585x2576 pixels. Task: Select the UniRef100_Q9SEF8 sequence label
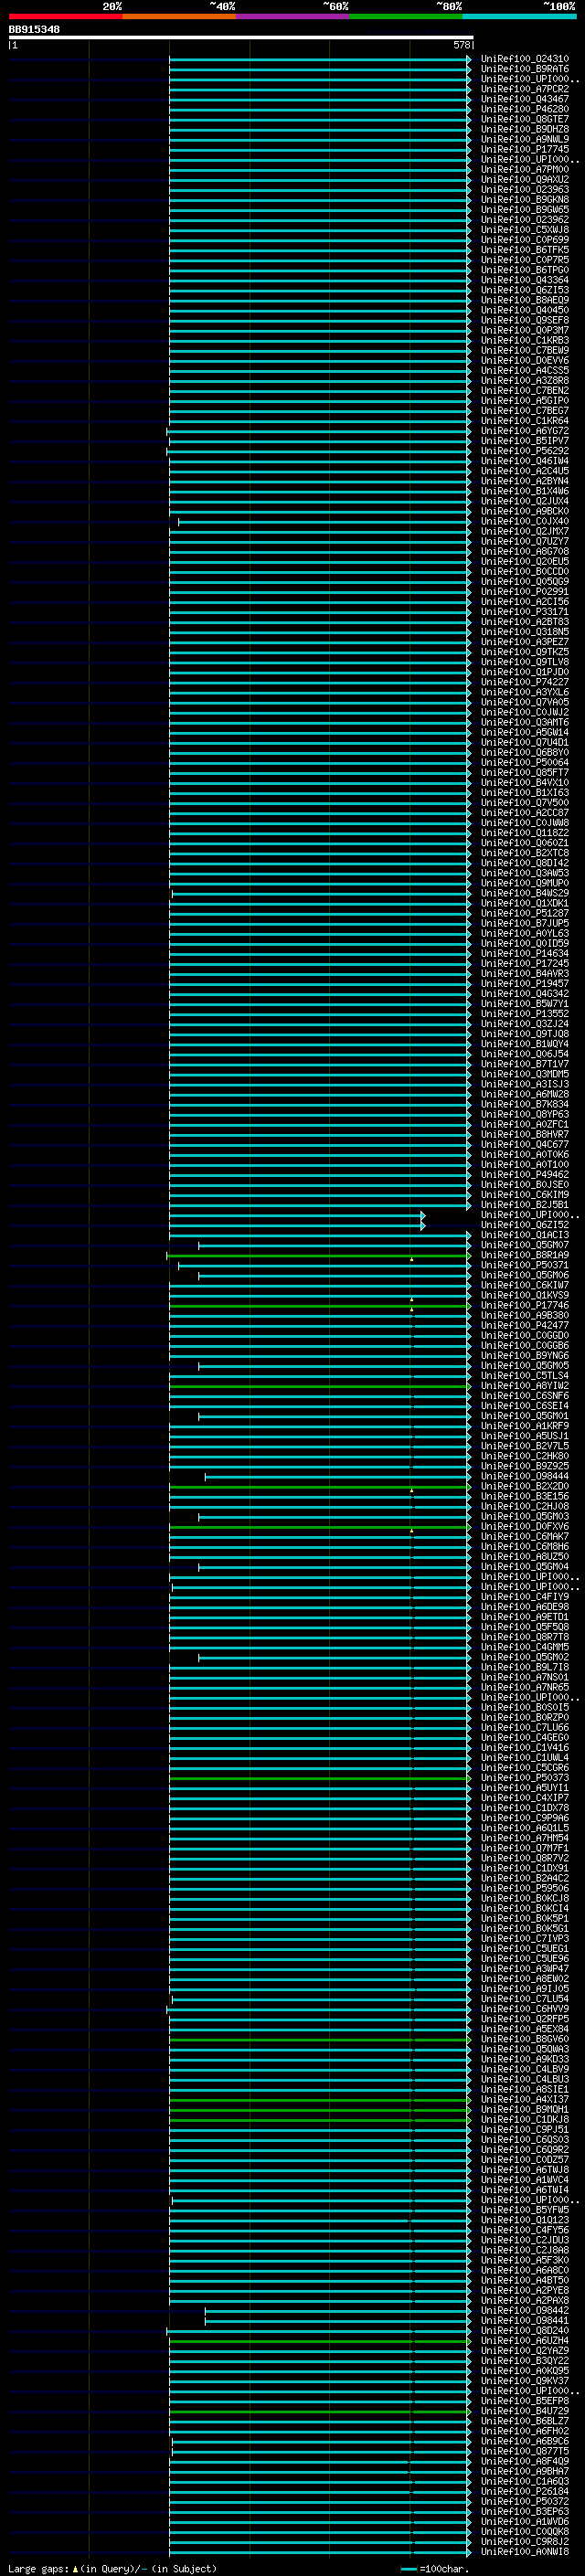tap(525, 320)
